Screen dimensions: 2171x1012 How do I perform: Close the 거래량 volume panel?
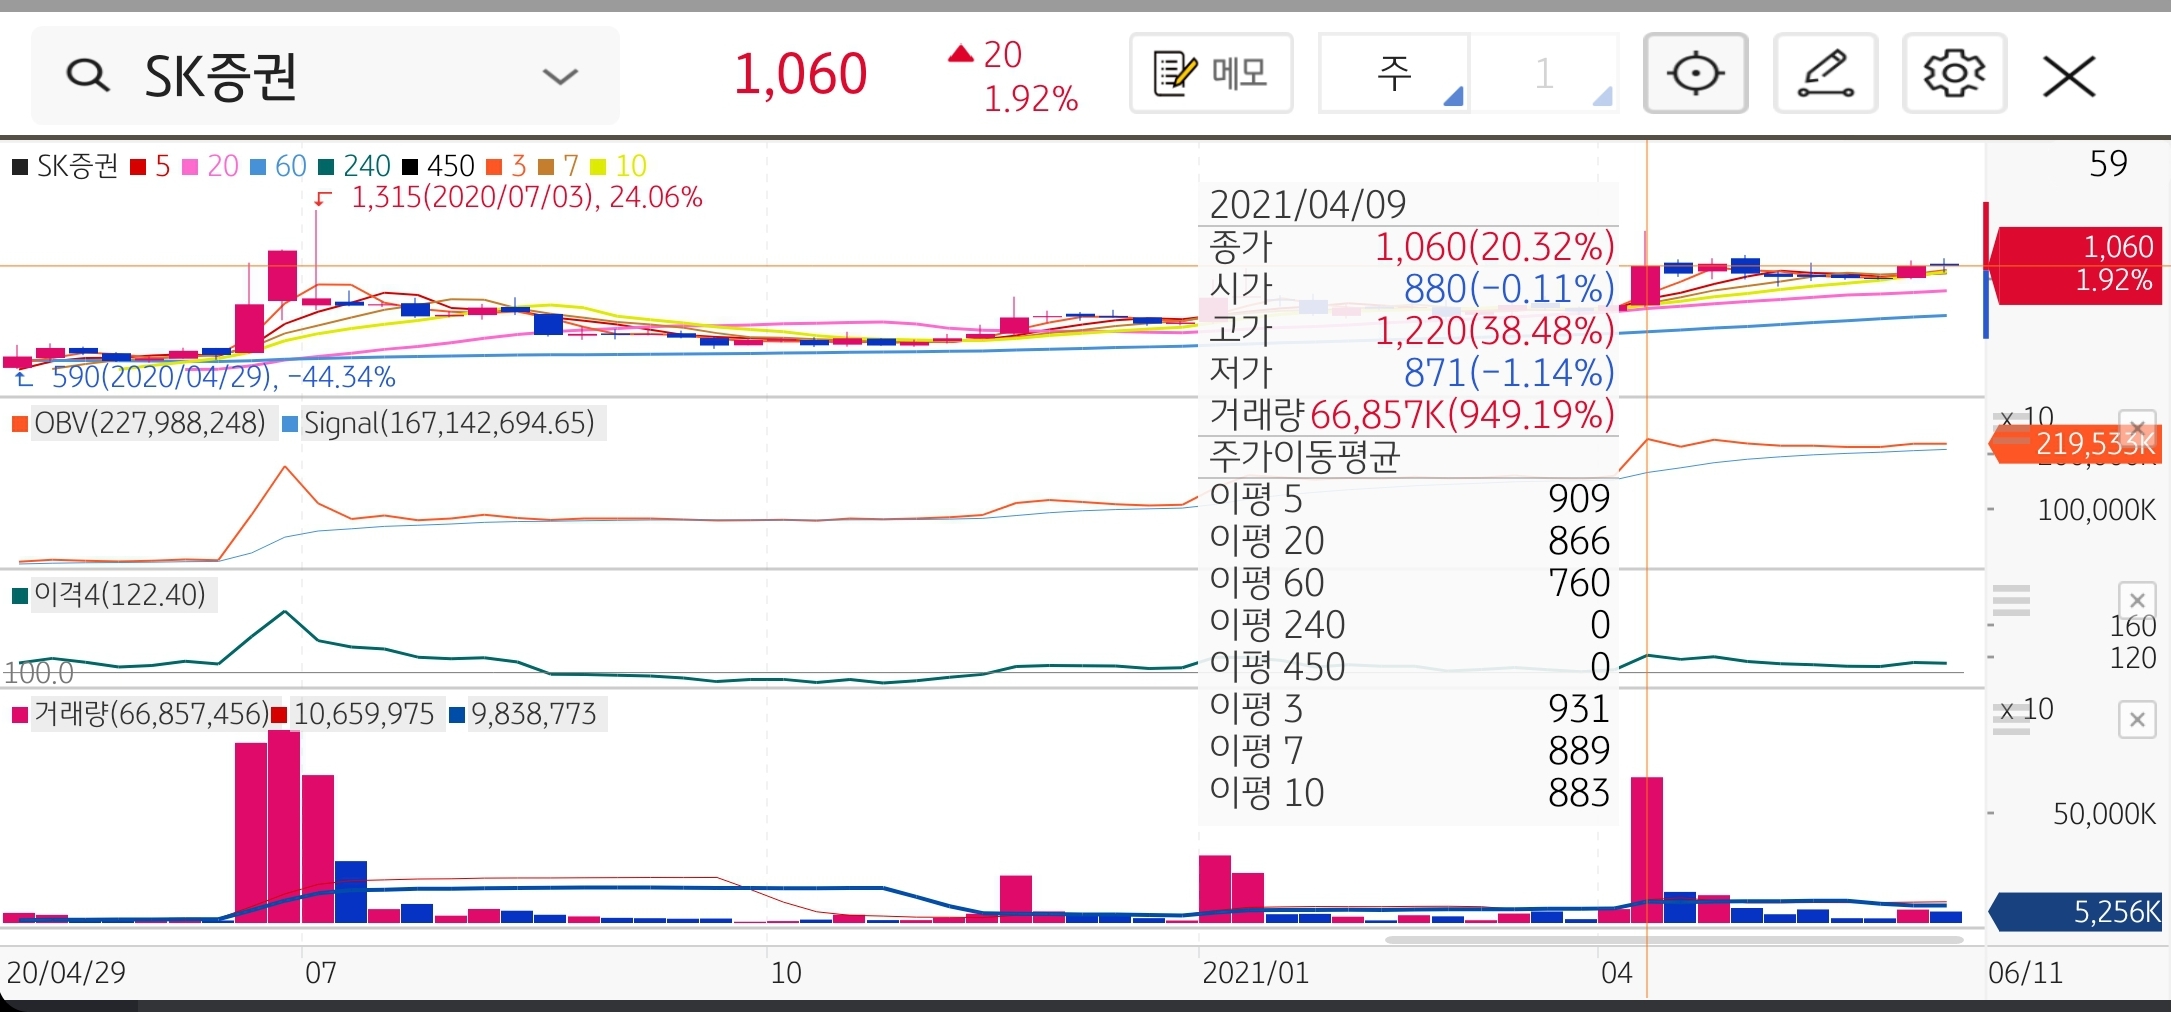[x=2137, y=719]
